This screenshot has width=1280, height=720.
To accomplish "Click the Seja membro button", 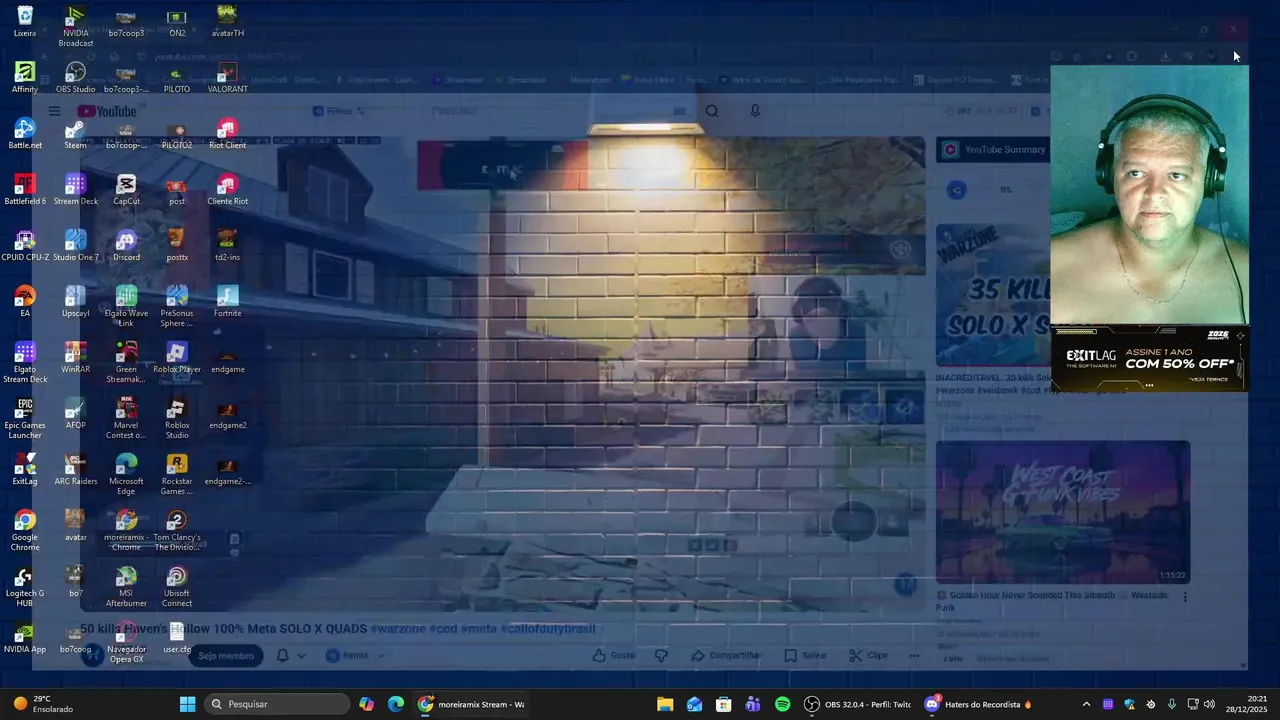I will [x=226, y=656].
